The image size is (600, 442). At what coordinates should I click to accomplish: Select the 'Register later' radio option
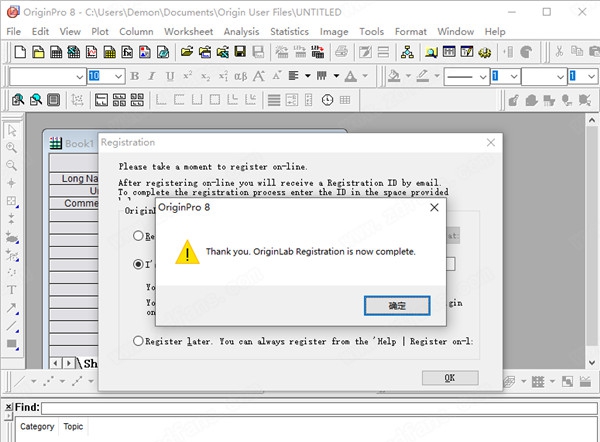pyautogui.click(x=138, y=341)
